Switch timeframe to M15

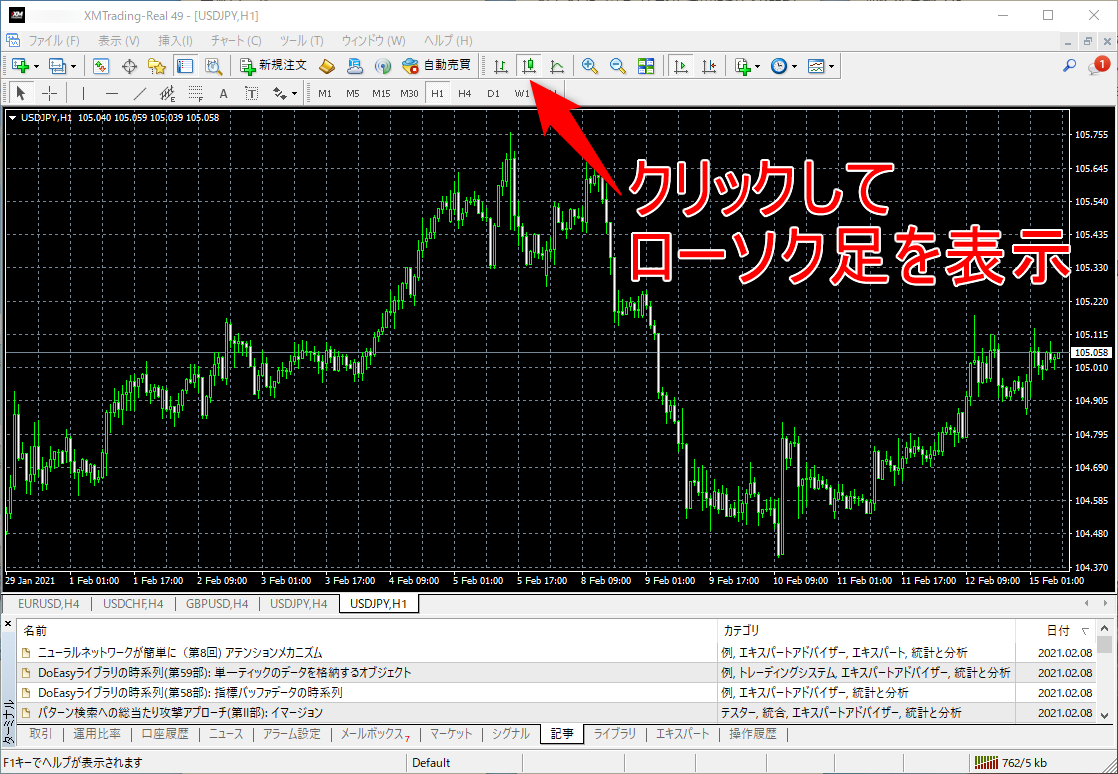coord(381,93)
